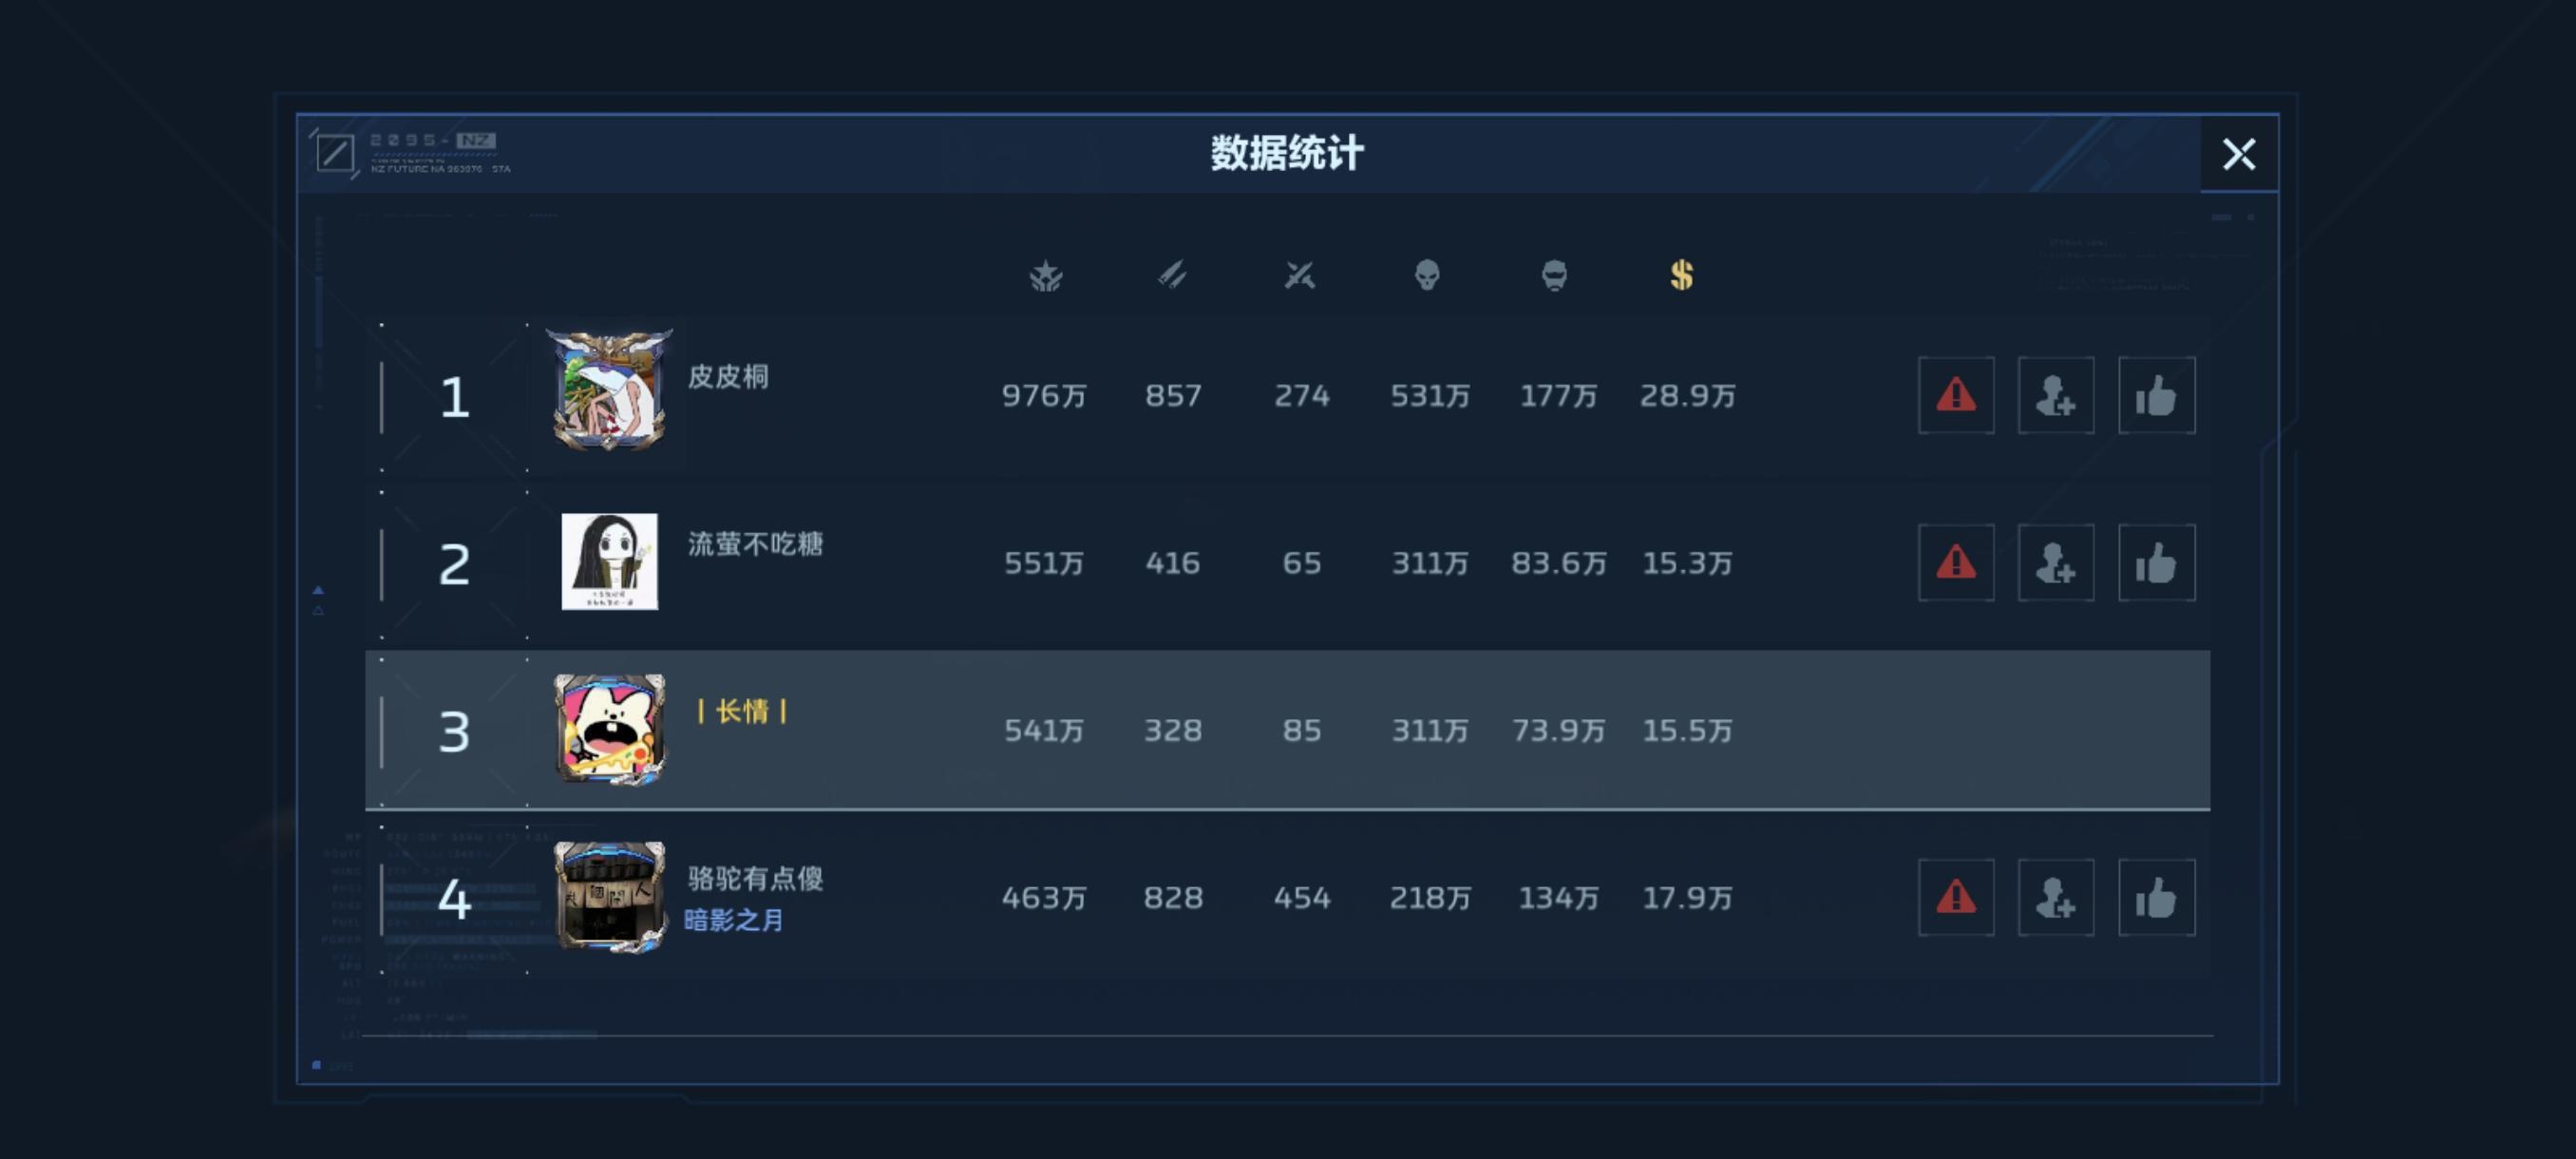2576x1159 pixels.
Task: Add 皮皮桐 as a friend
Action: click(2055, 395)
